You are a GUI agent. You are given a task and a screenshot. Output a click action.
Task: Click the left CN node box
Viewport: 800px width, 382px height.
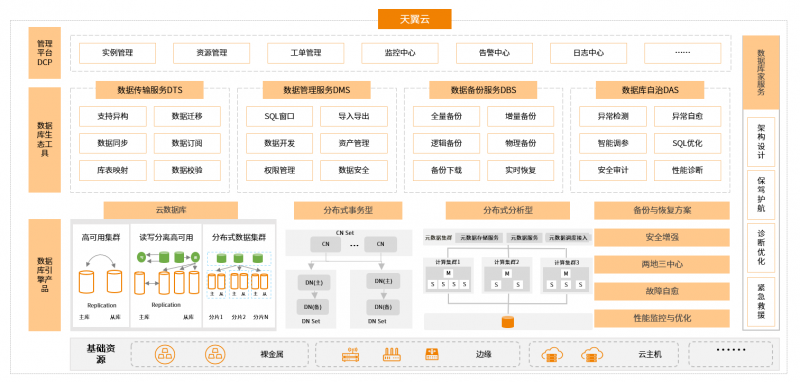tap(324, 244)
